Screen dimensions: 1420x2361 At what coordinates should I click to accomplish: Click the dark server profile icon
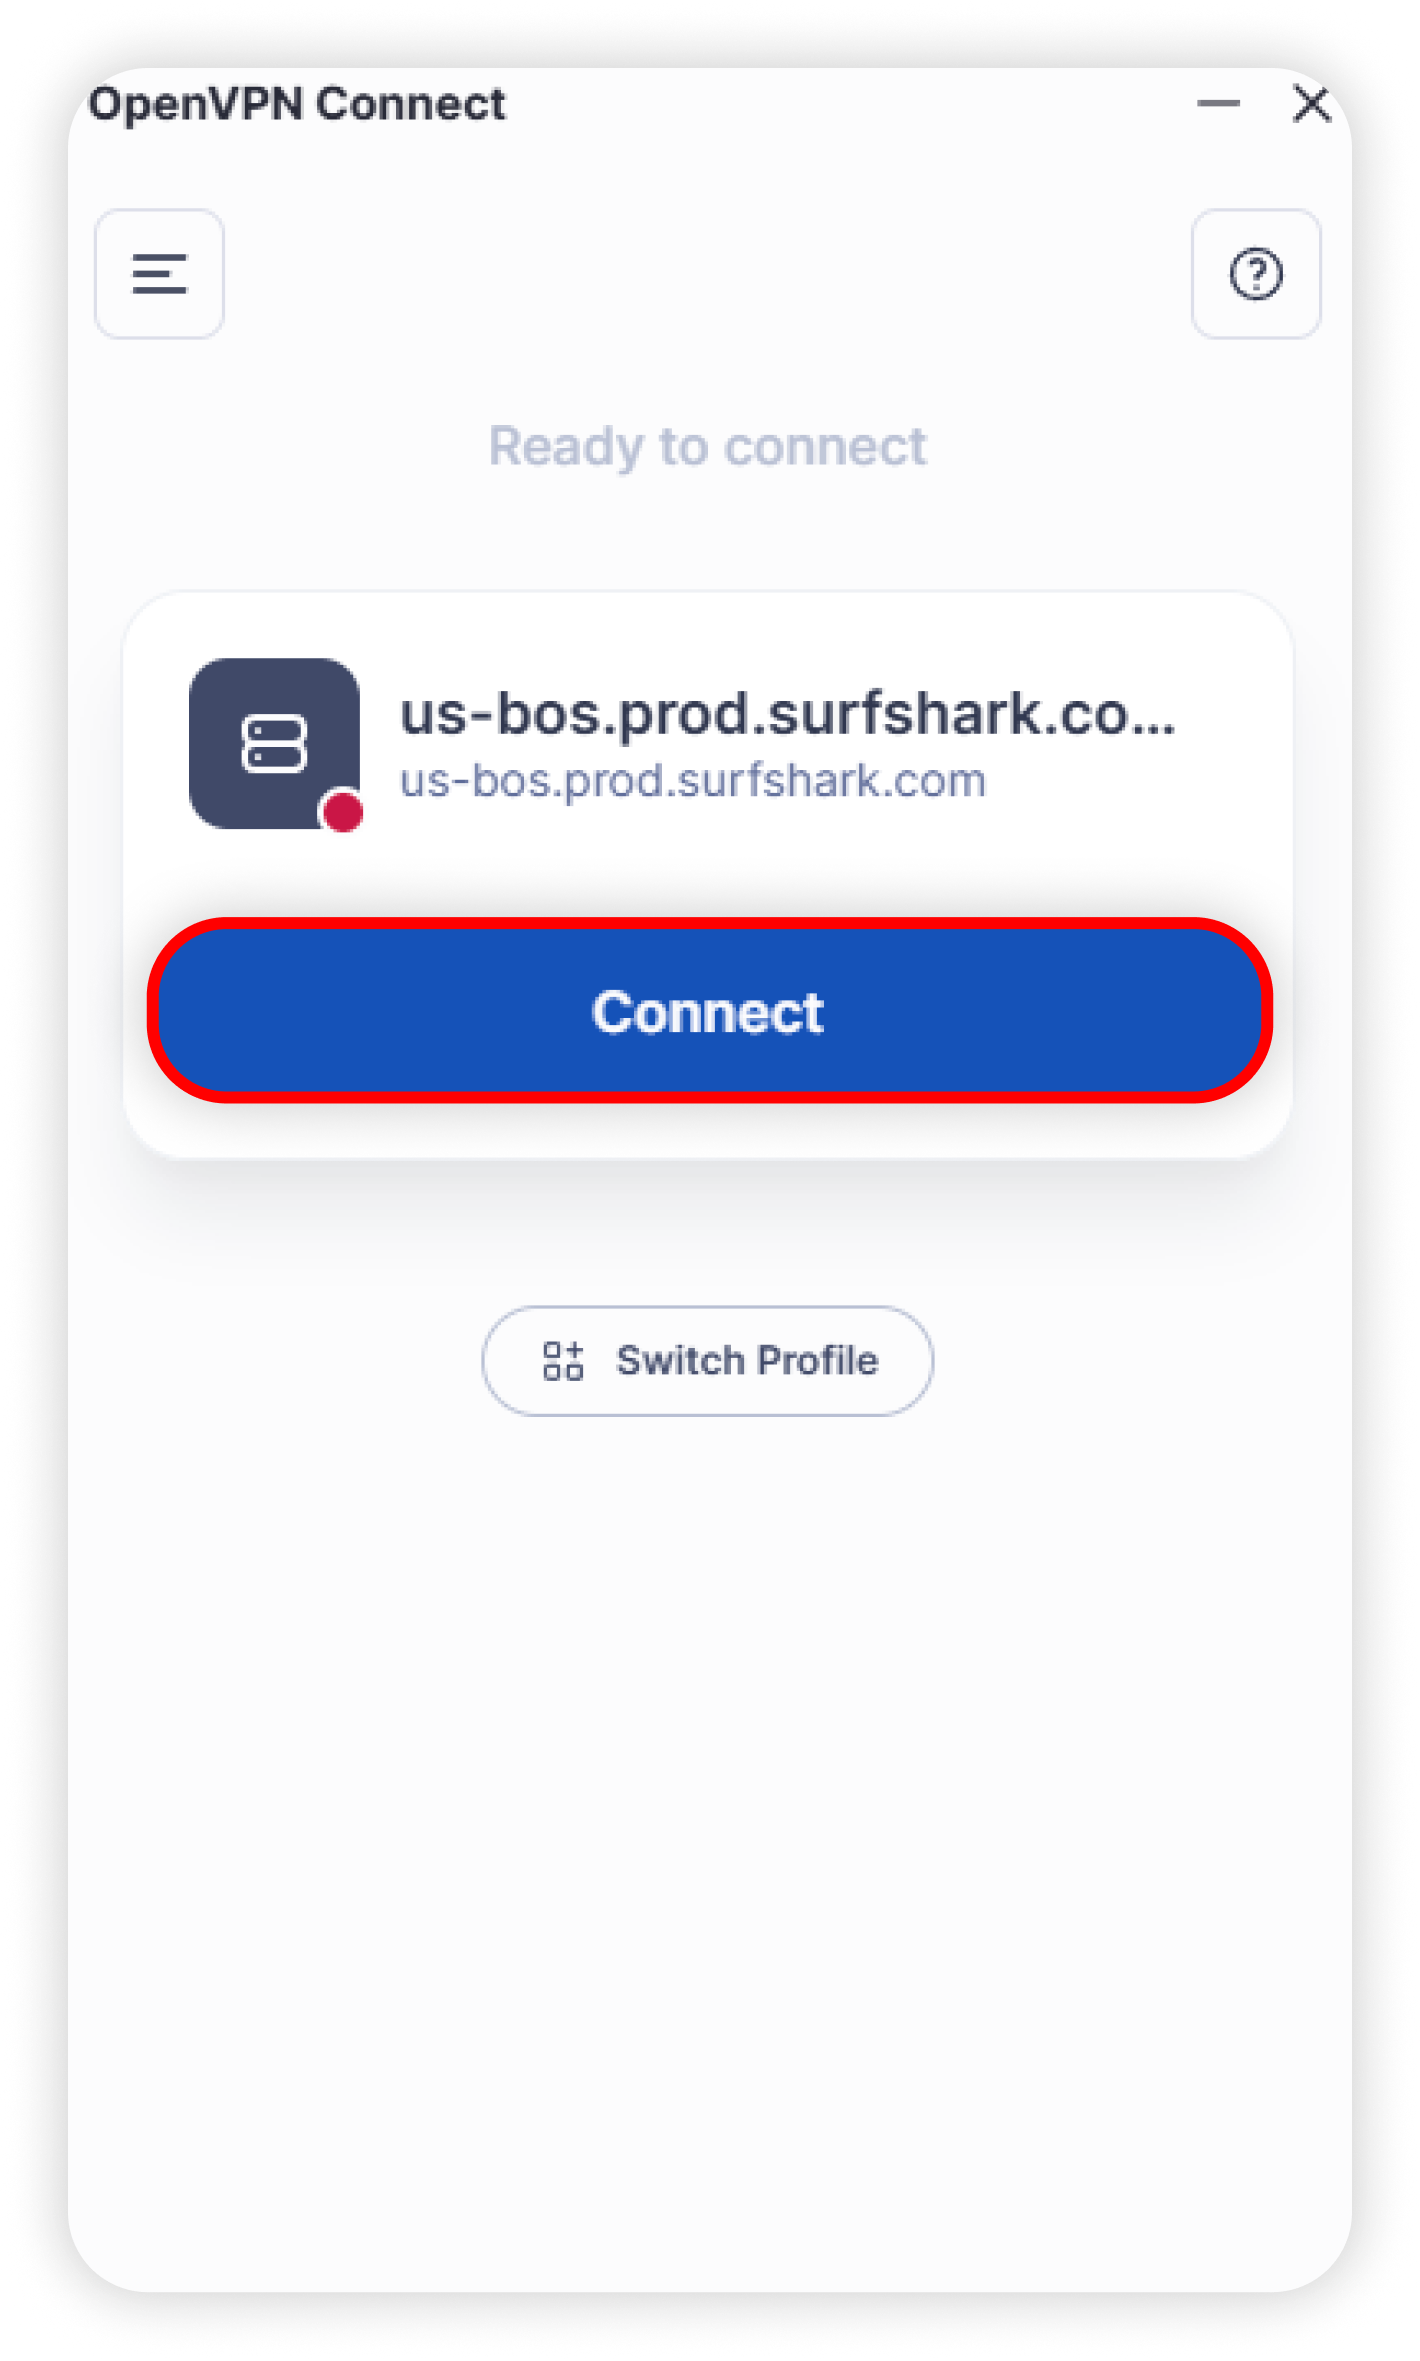274,743
